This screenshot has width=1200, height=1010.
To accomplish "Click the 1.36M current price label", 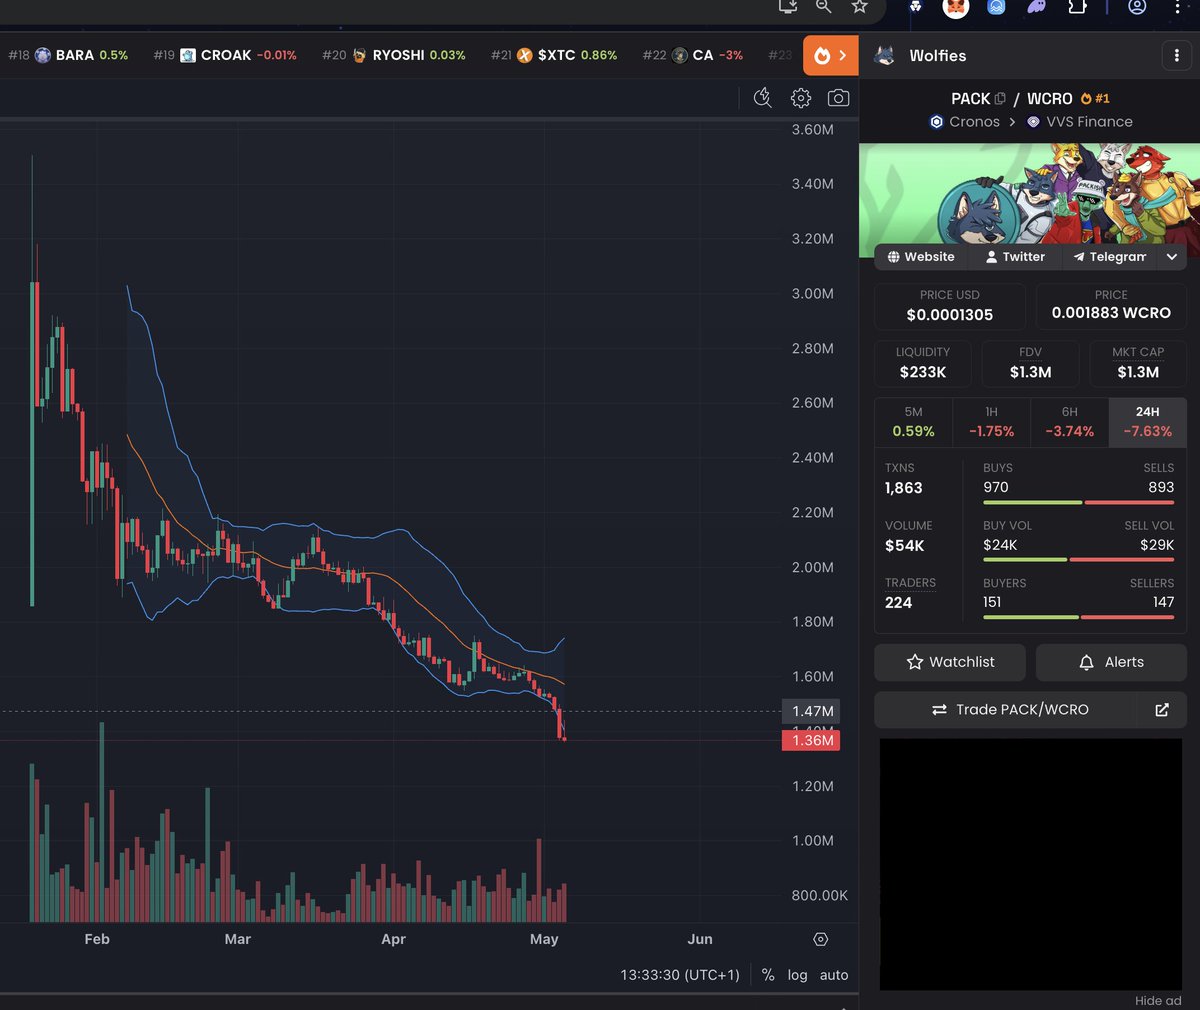I will point(813,741).
